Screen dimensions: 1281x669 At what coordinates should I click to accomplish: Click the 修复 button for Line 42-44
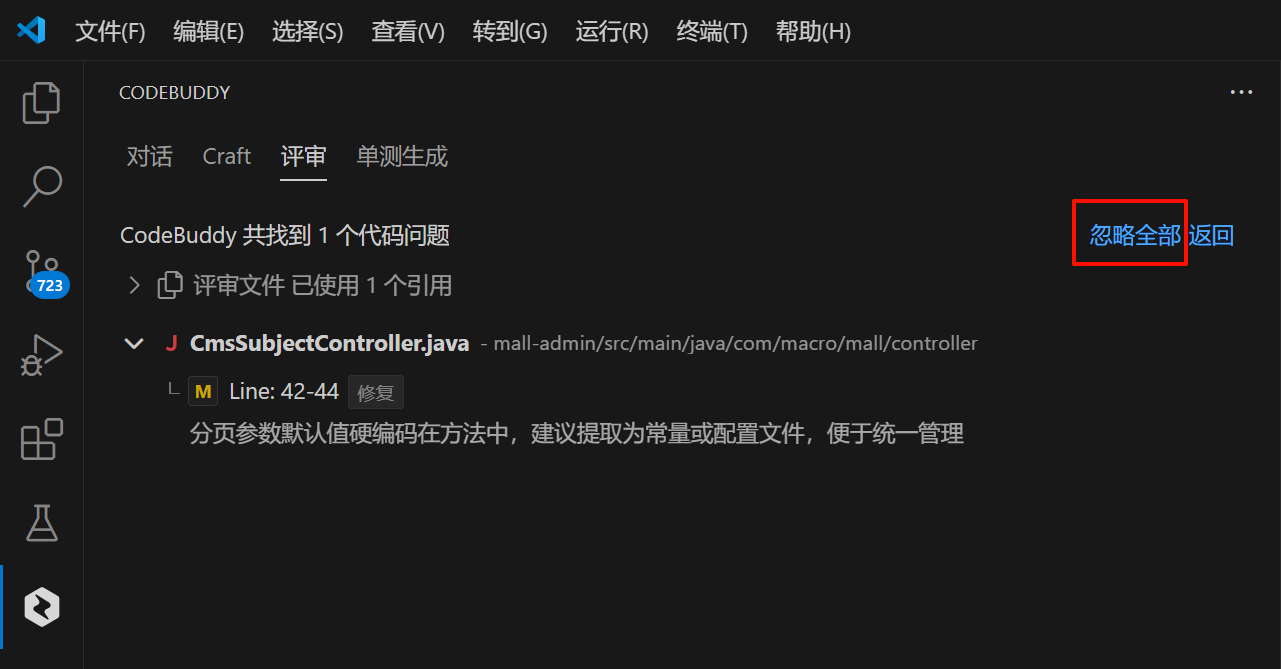[x=376, y=393]
